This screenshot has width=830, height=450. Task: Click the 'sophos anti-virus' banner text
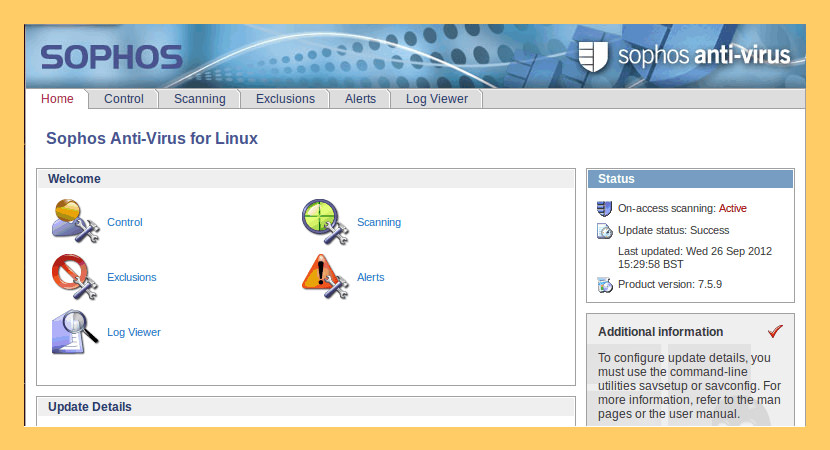[x=704, y=56]
